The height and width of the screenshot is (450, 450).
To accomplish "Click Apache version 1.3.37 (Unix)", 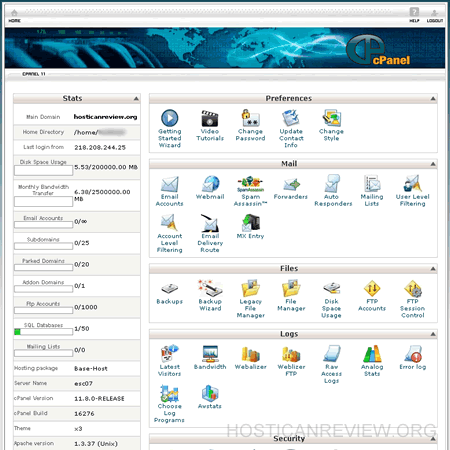I will (x=96, y=444).
